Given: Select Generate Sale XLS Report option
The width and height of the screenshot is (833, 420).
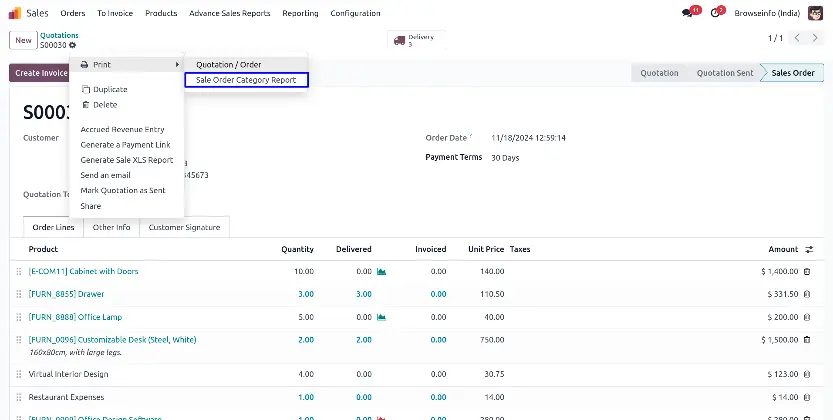Looking at the screenshot, I should point(126,160).
